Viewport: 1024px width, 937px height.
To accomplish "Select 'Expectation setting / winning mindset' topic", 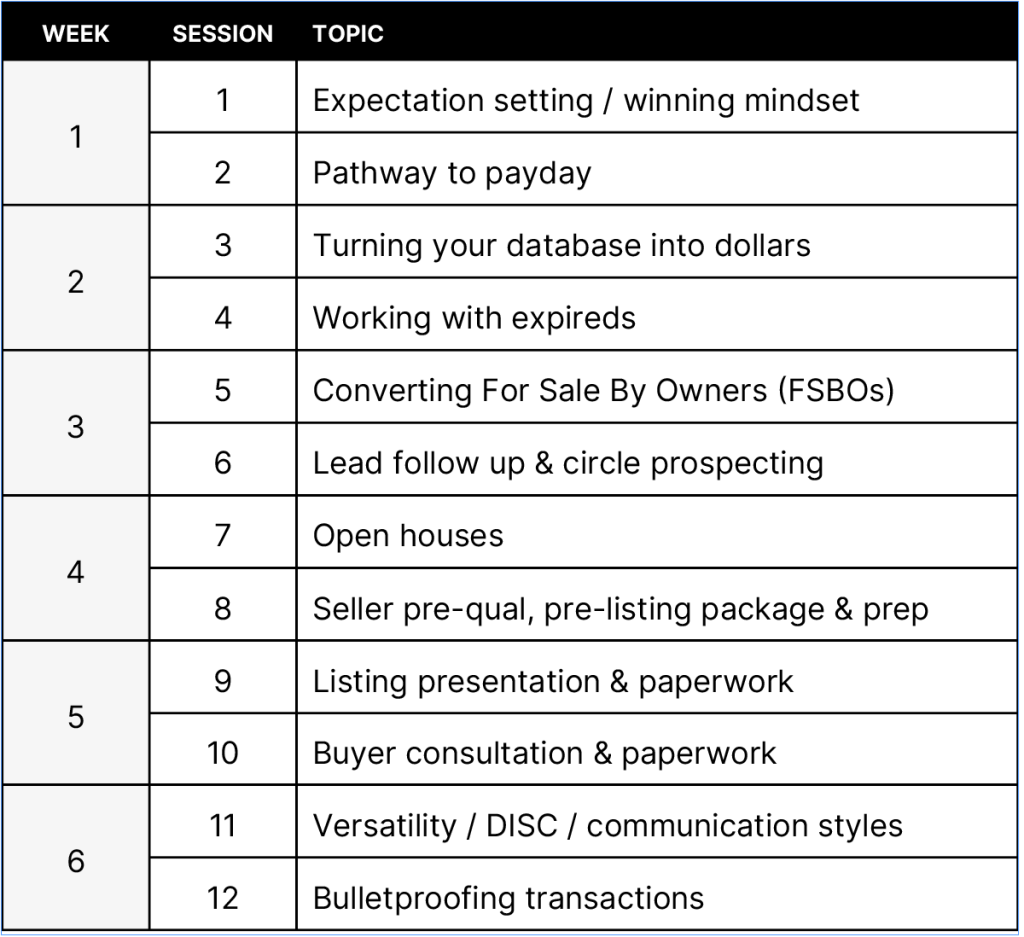I will click(585, 100).
